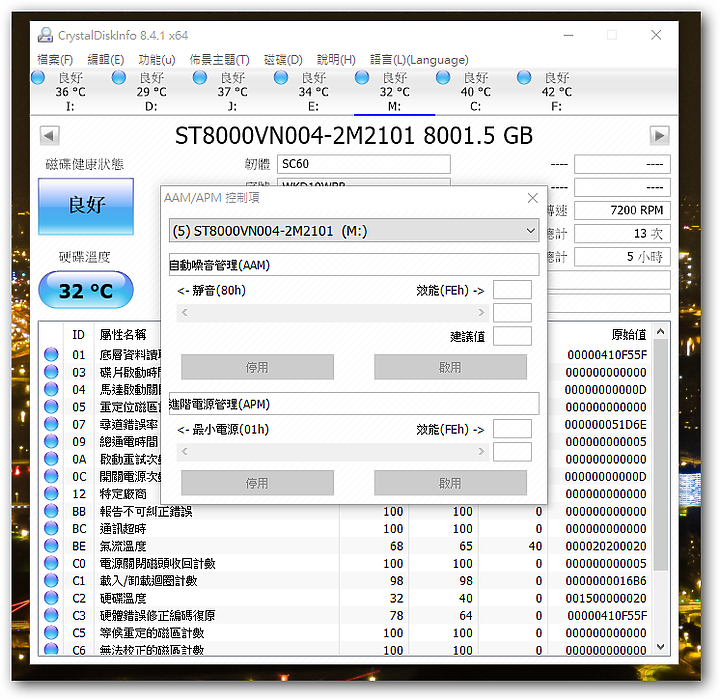Open the 編輯(E) menu
The width and height of the screenshot is (720, 700).
coord(106,60)
